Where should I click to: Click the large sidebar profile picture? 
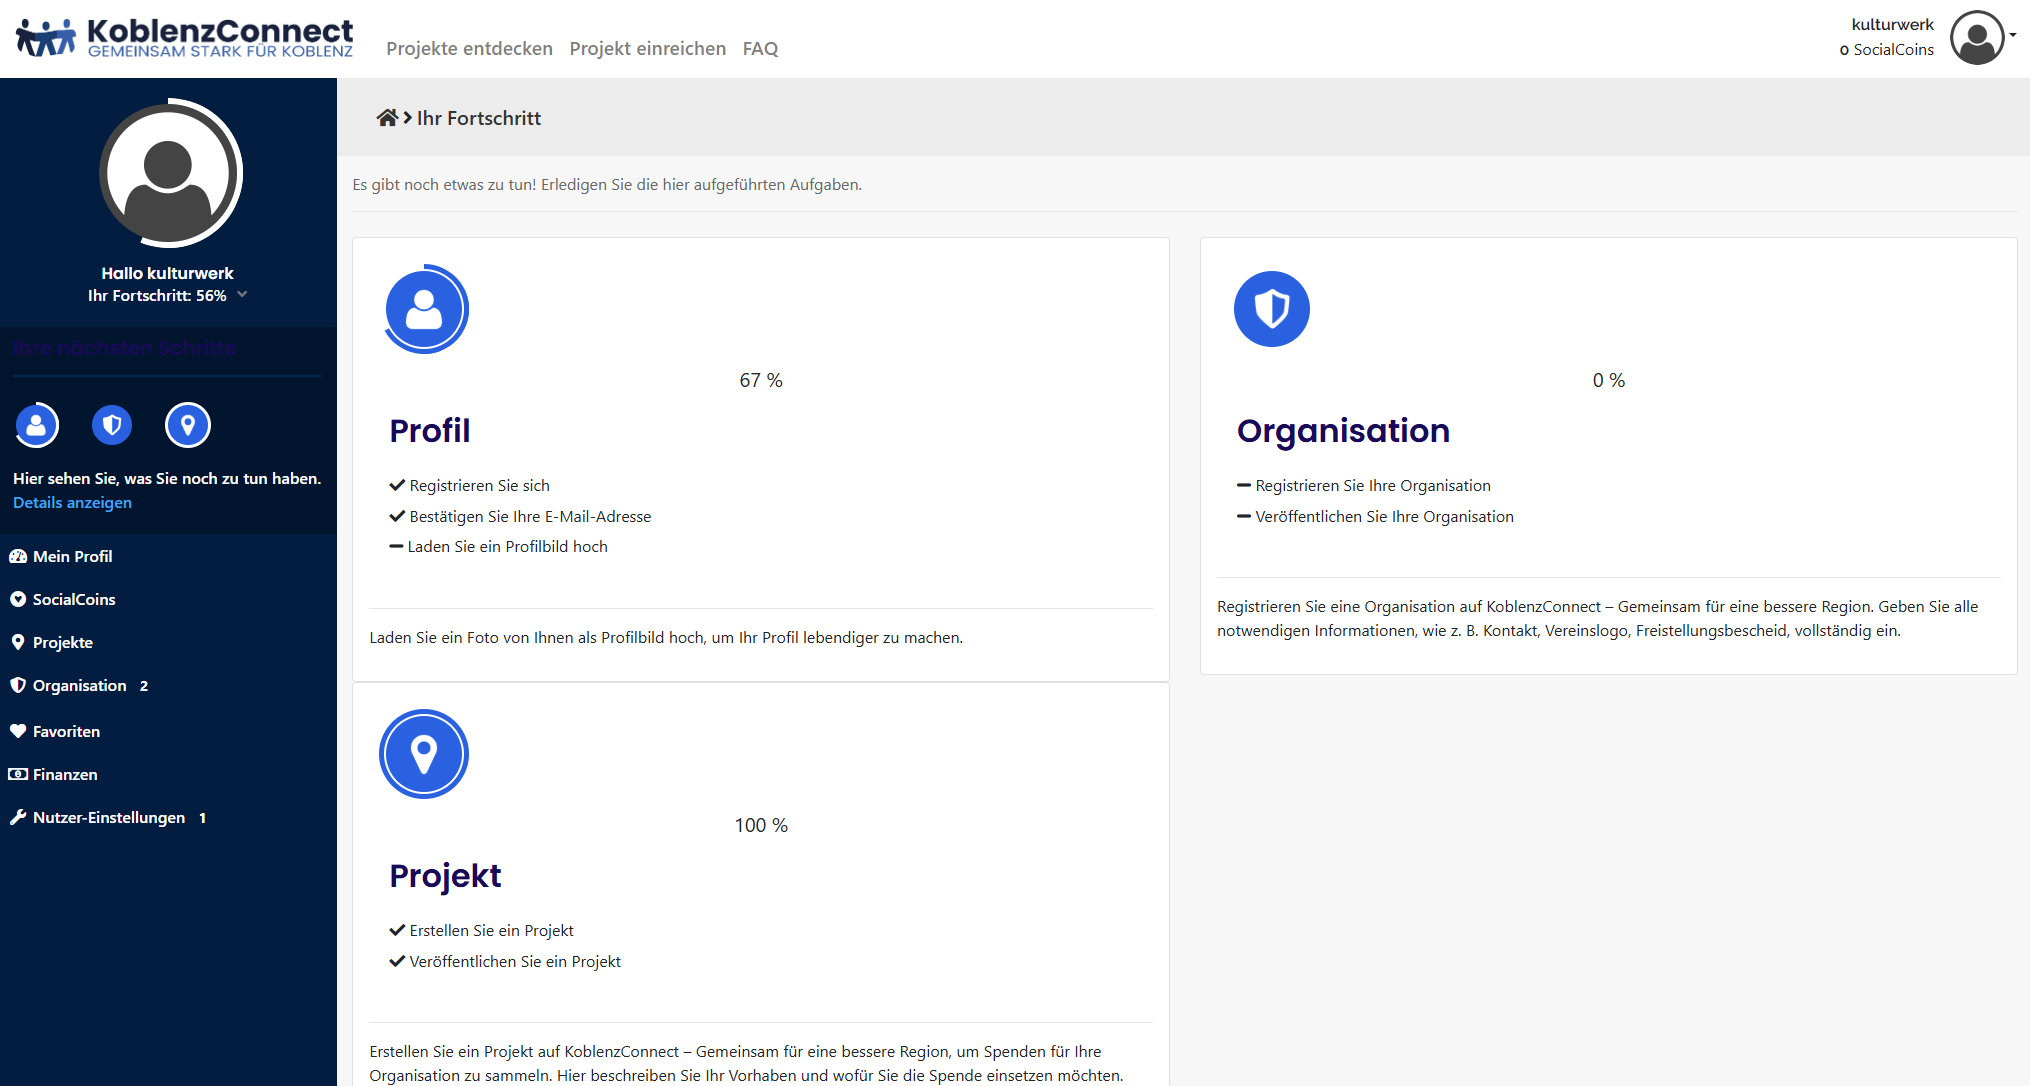tap(169, 173)
